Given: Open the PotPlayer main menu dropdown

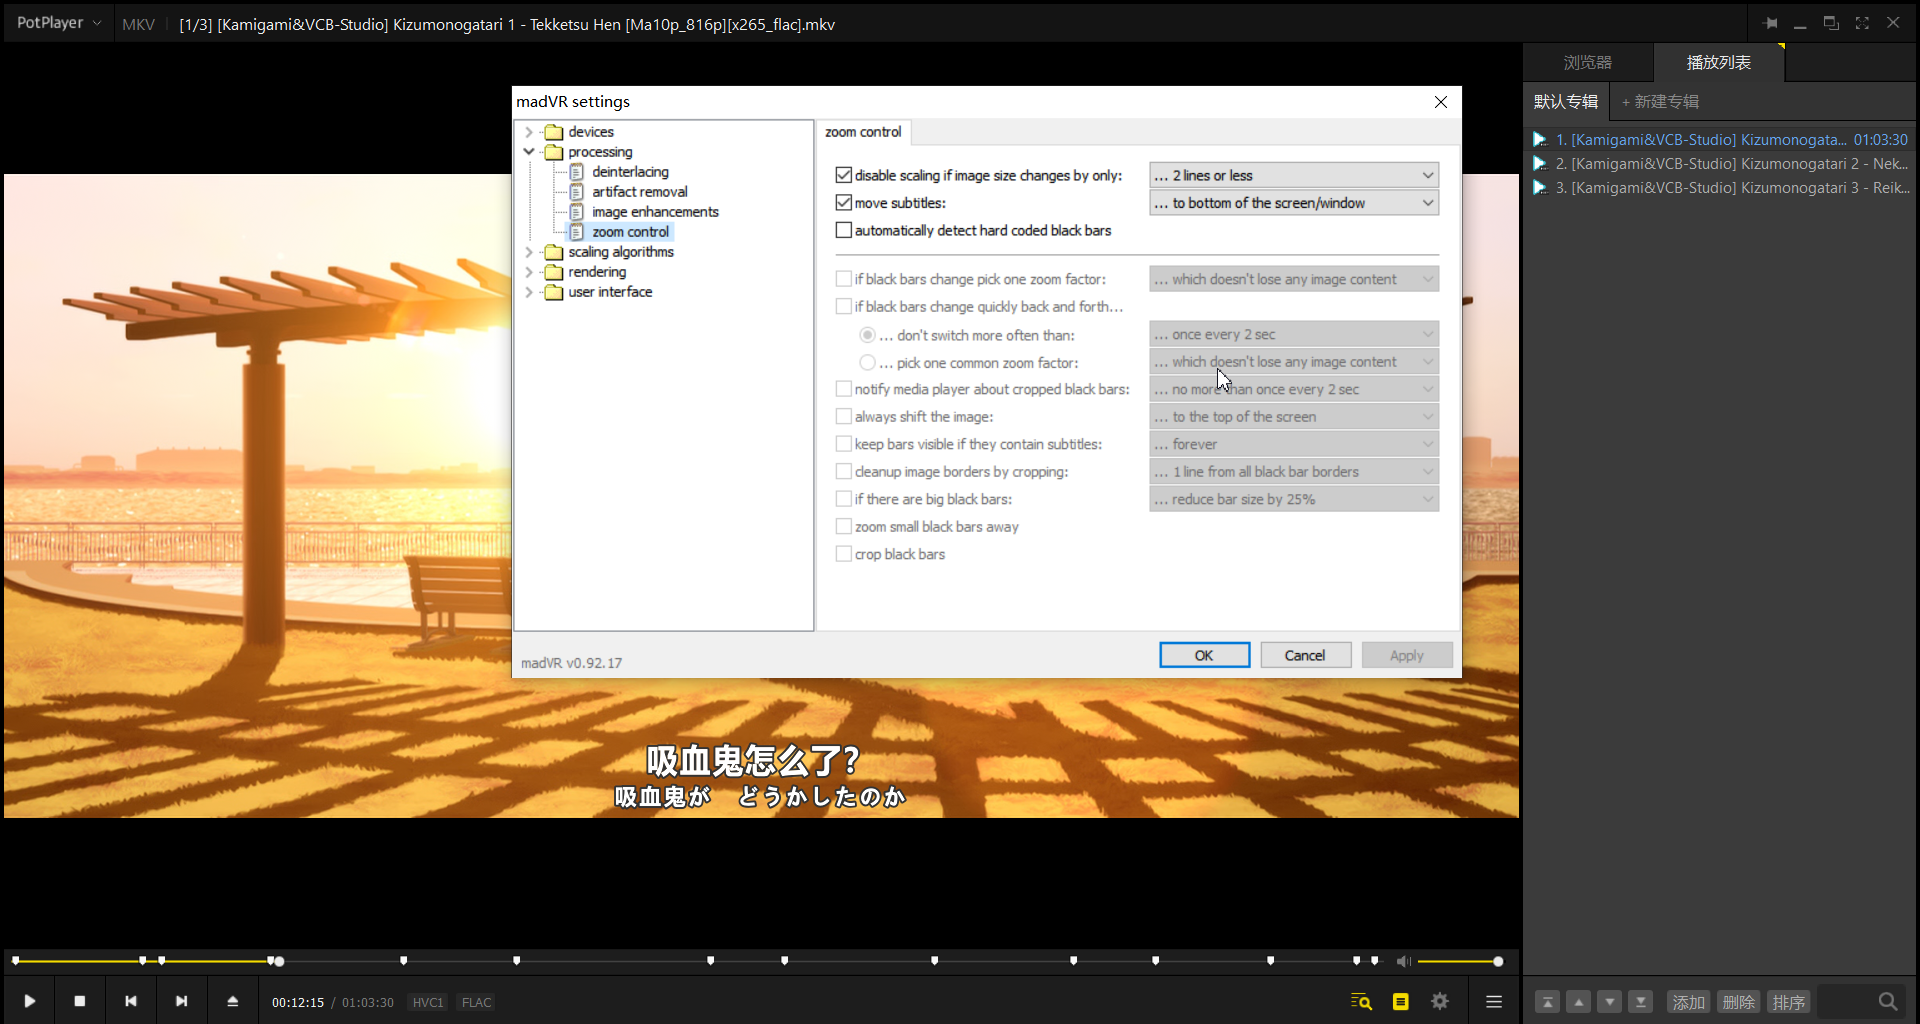Looking at the screenshot, I should pyautogui.click(x=58, y=23).
